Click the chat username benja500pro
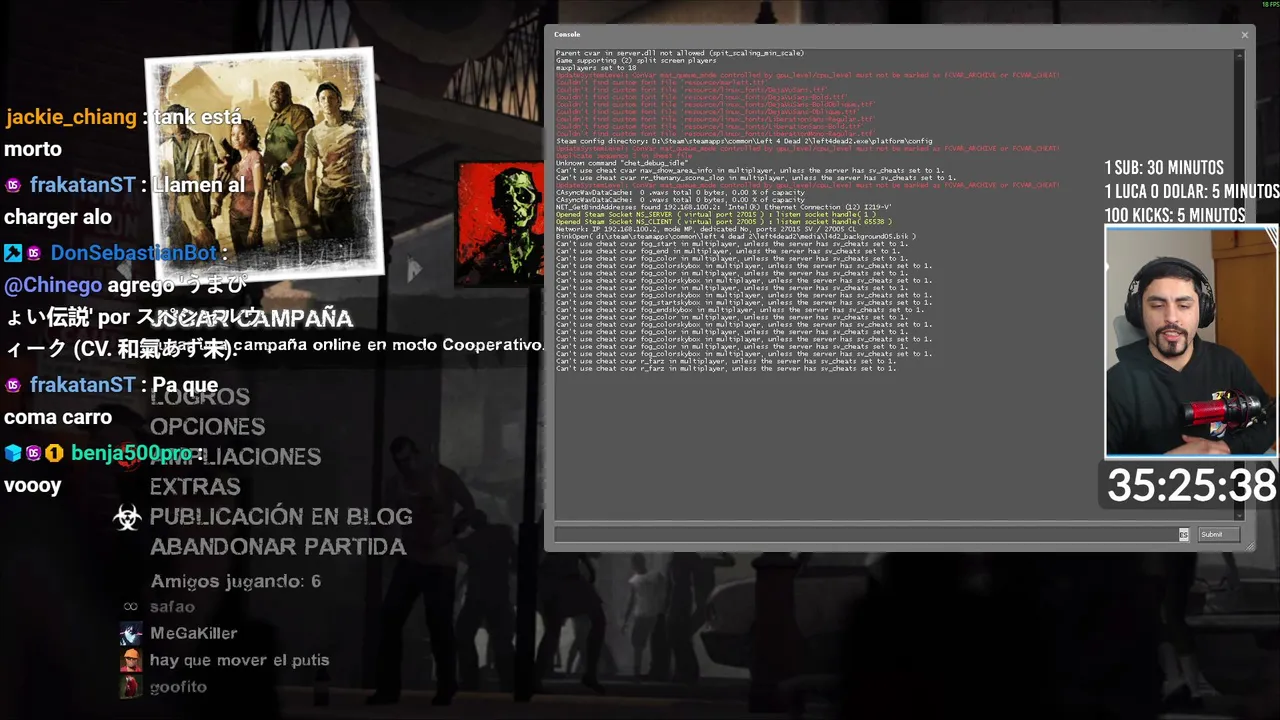Image resolution: width=1280 pixels, height=720 pixels. pos(131,453)
